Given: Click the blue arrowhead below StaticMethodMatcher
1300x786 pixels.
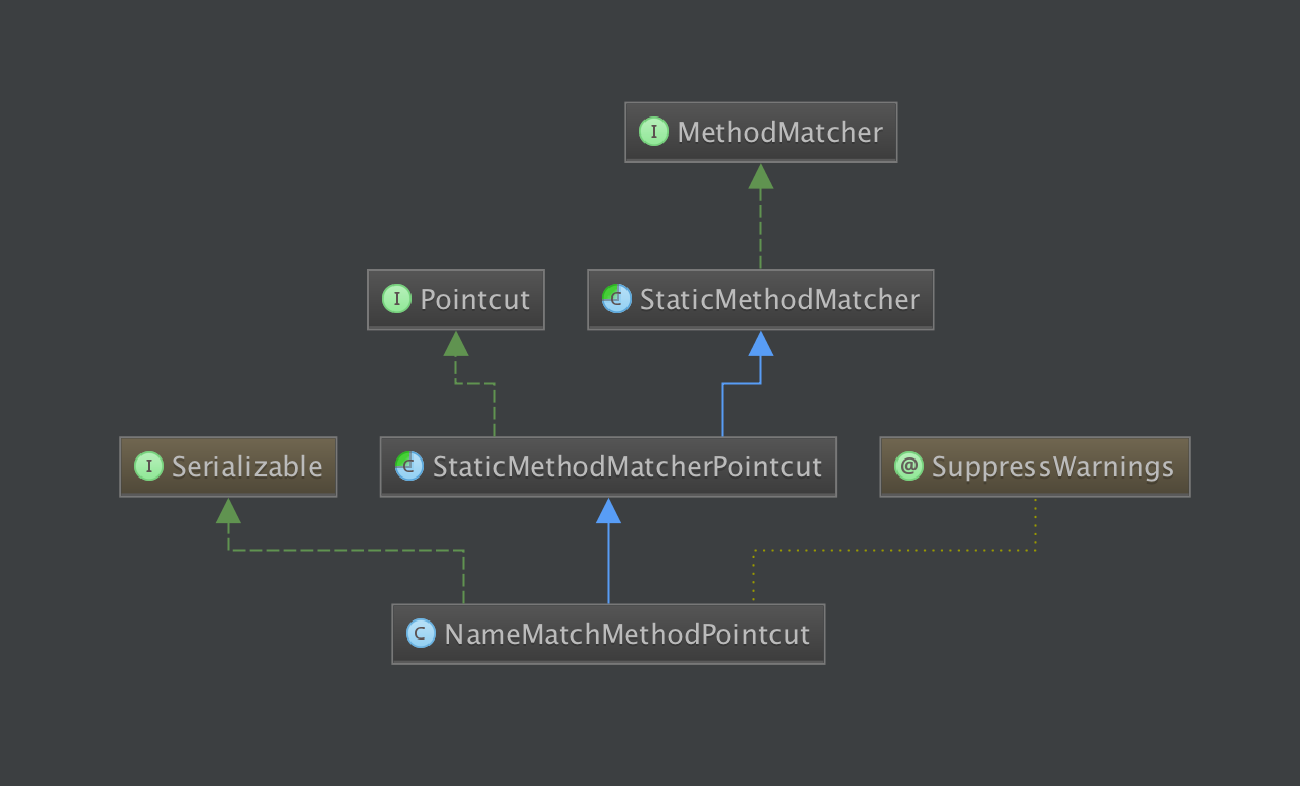Looking at the screenshot, I should tap(761, 344).
